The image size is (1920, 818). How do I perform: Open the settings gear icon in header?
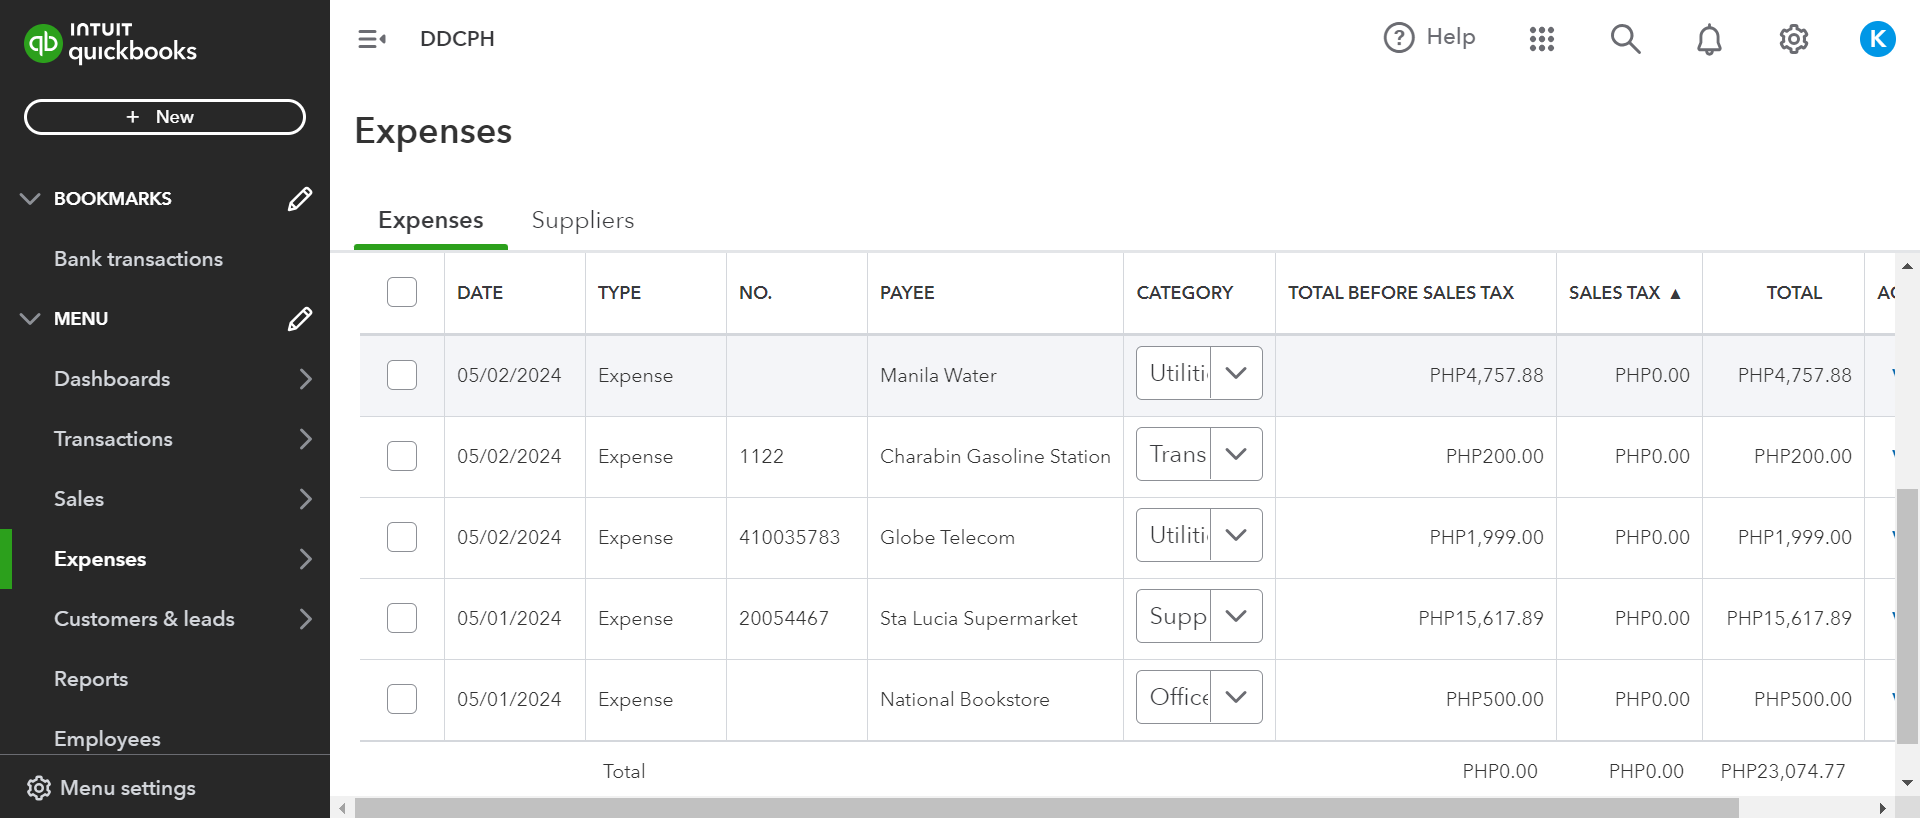coord(1793,39)
